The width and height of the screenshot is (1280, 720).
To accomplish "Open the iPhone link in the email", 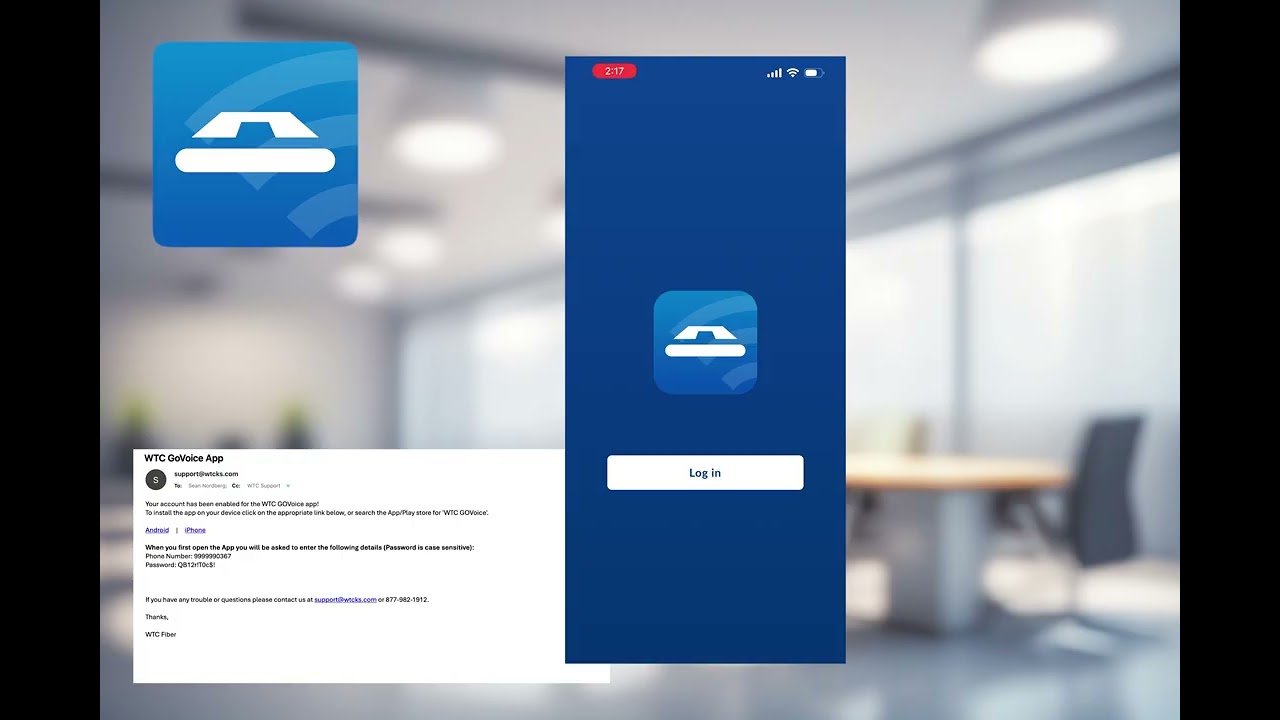I will (195, 530).
